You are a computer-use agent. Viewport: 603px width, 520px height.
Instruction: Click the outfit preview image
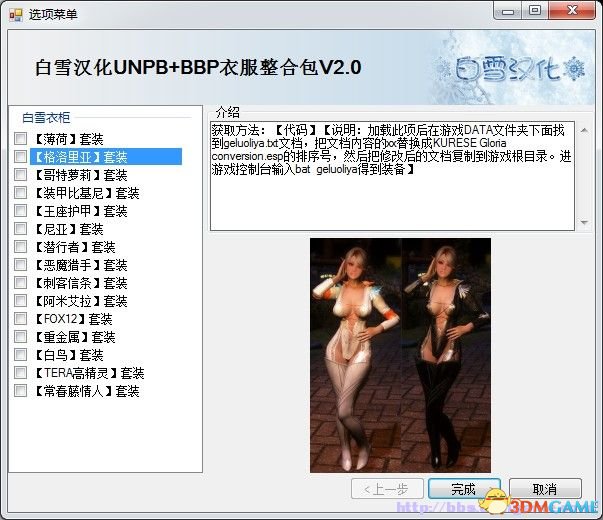pyautogui.click(x=400, y=355)
